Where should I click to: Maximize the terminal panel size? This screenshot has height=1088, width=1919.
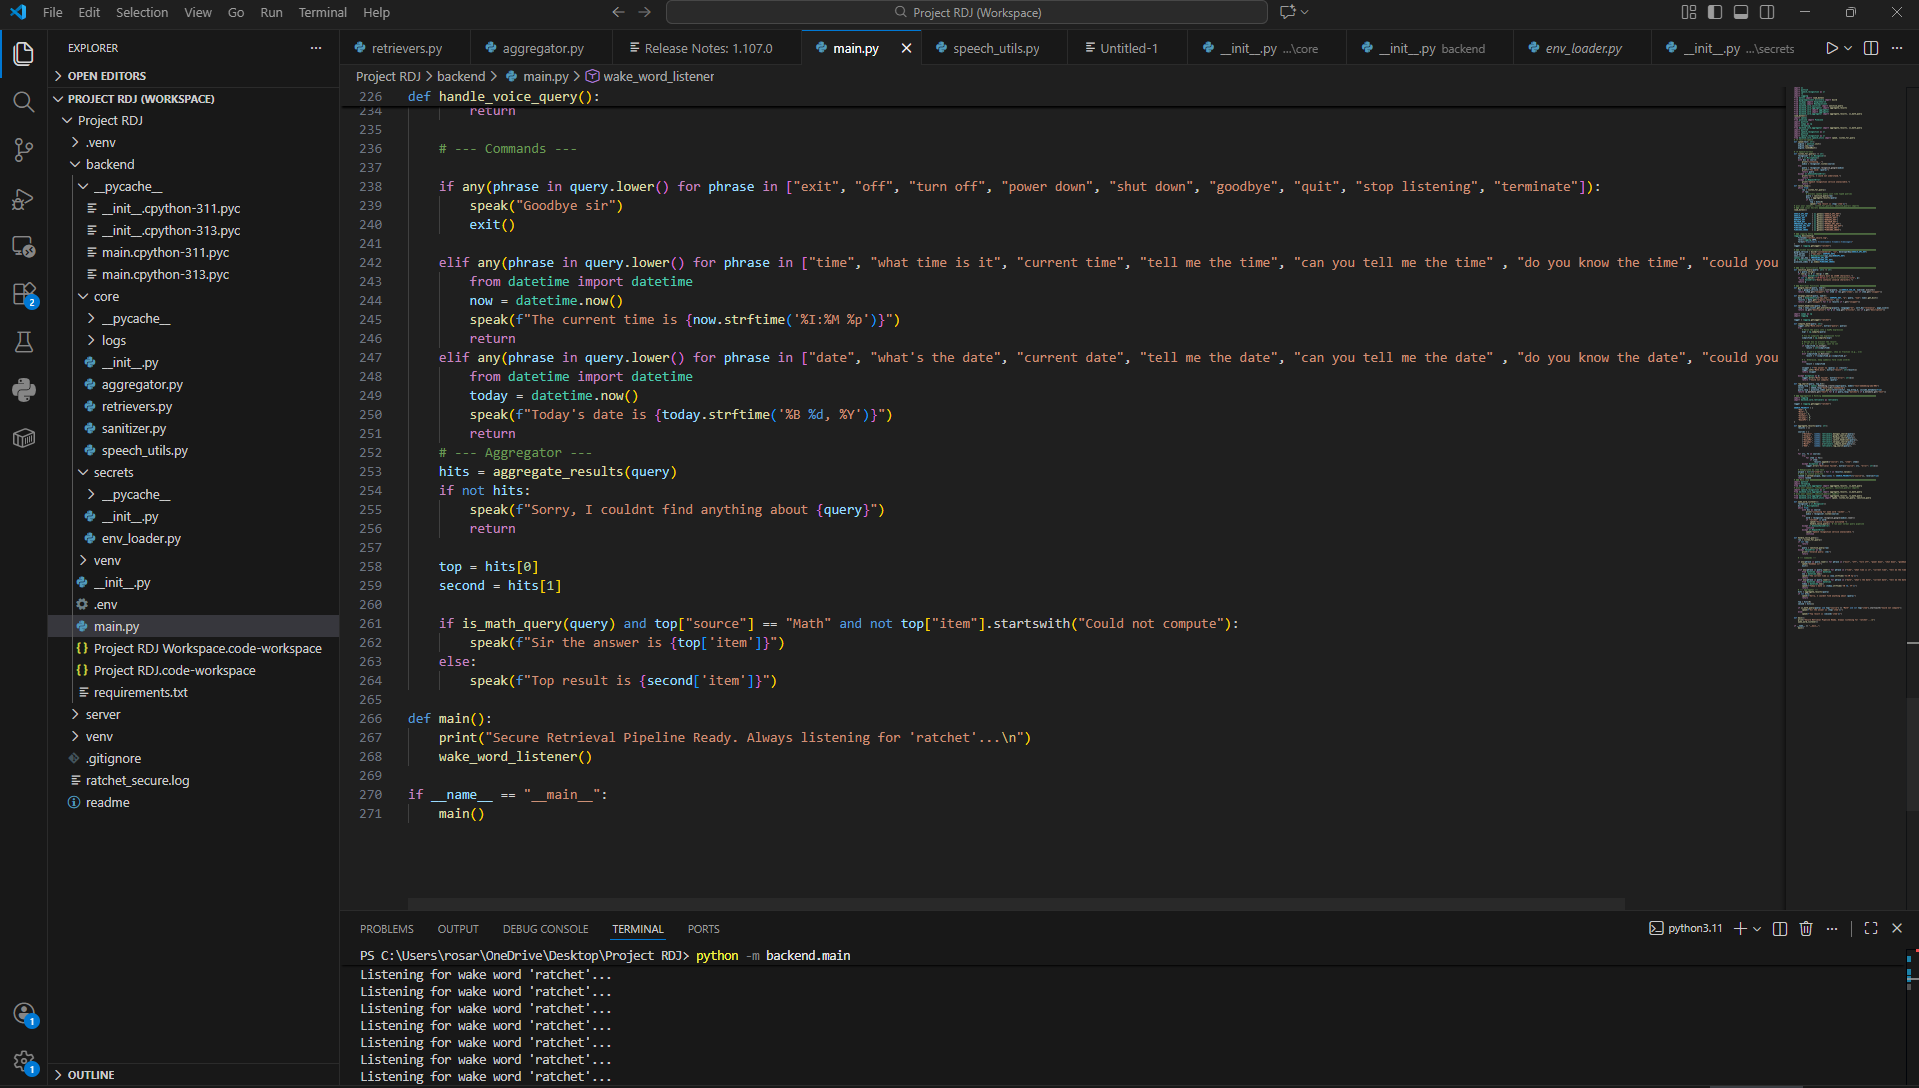(1869, 928)
